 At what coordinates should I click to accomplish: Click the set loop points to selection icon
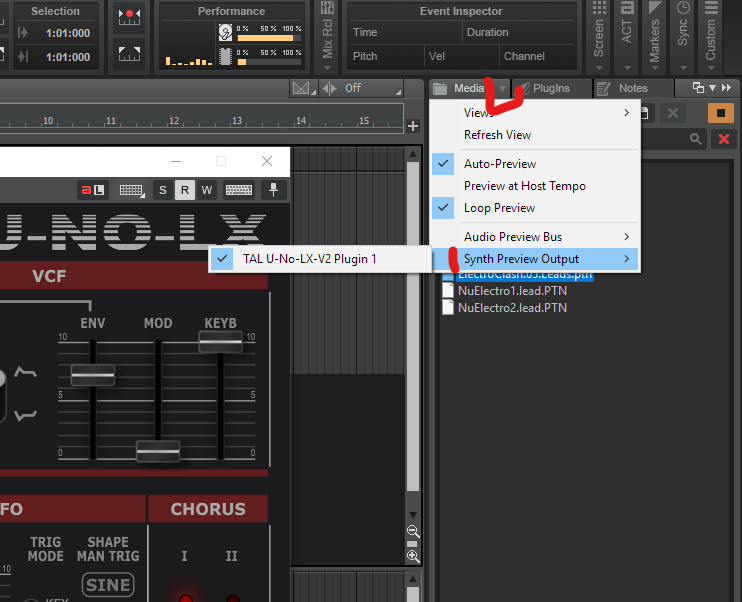[129, 53]
